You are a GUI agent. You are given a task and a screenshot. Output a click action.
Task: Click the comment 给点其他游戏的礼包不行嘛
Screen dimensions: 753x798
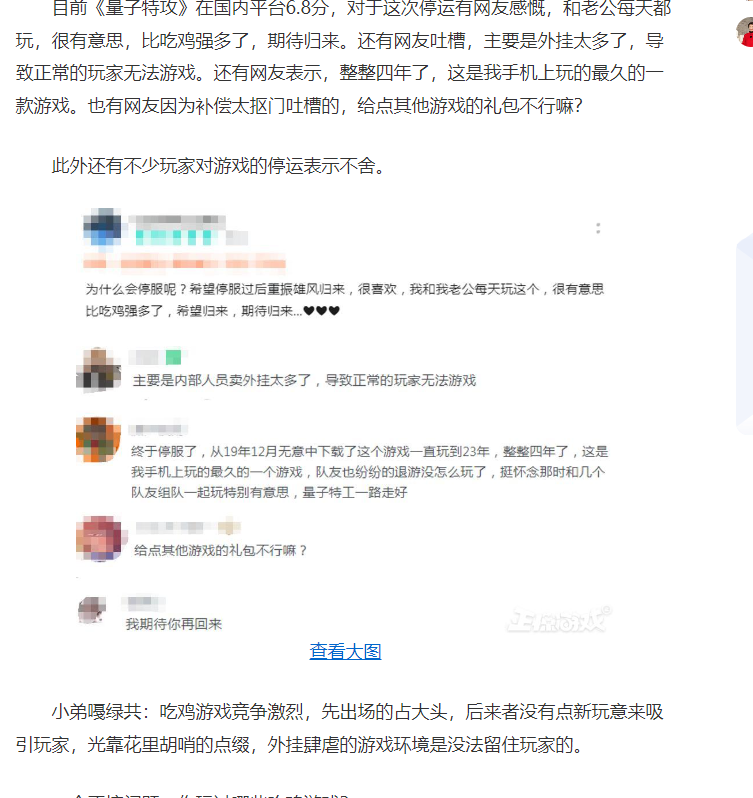point(220,550)
